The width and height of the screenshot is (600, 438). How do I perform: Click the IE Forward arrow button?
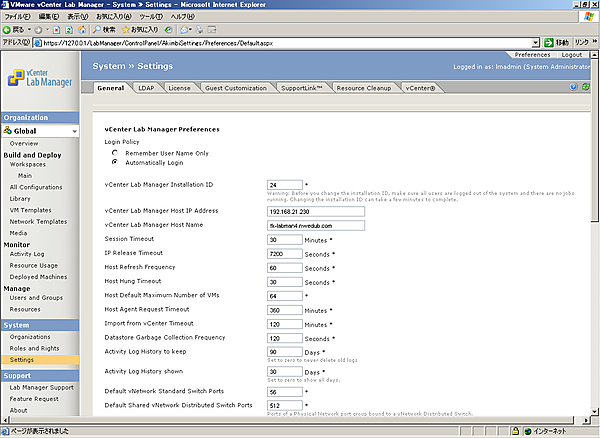[38, 29]
